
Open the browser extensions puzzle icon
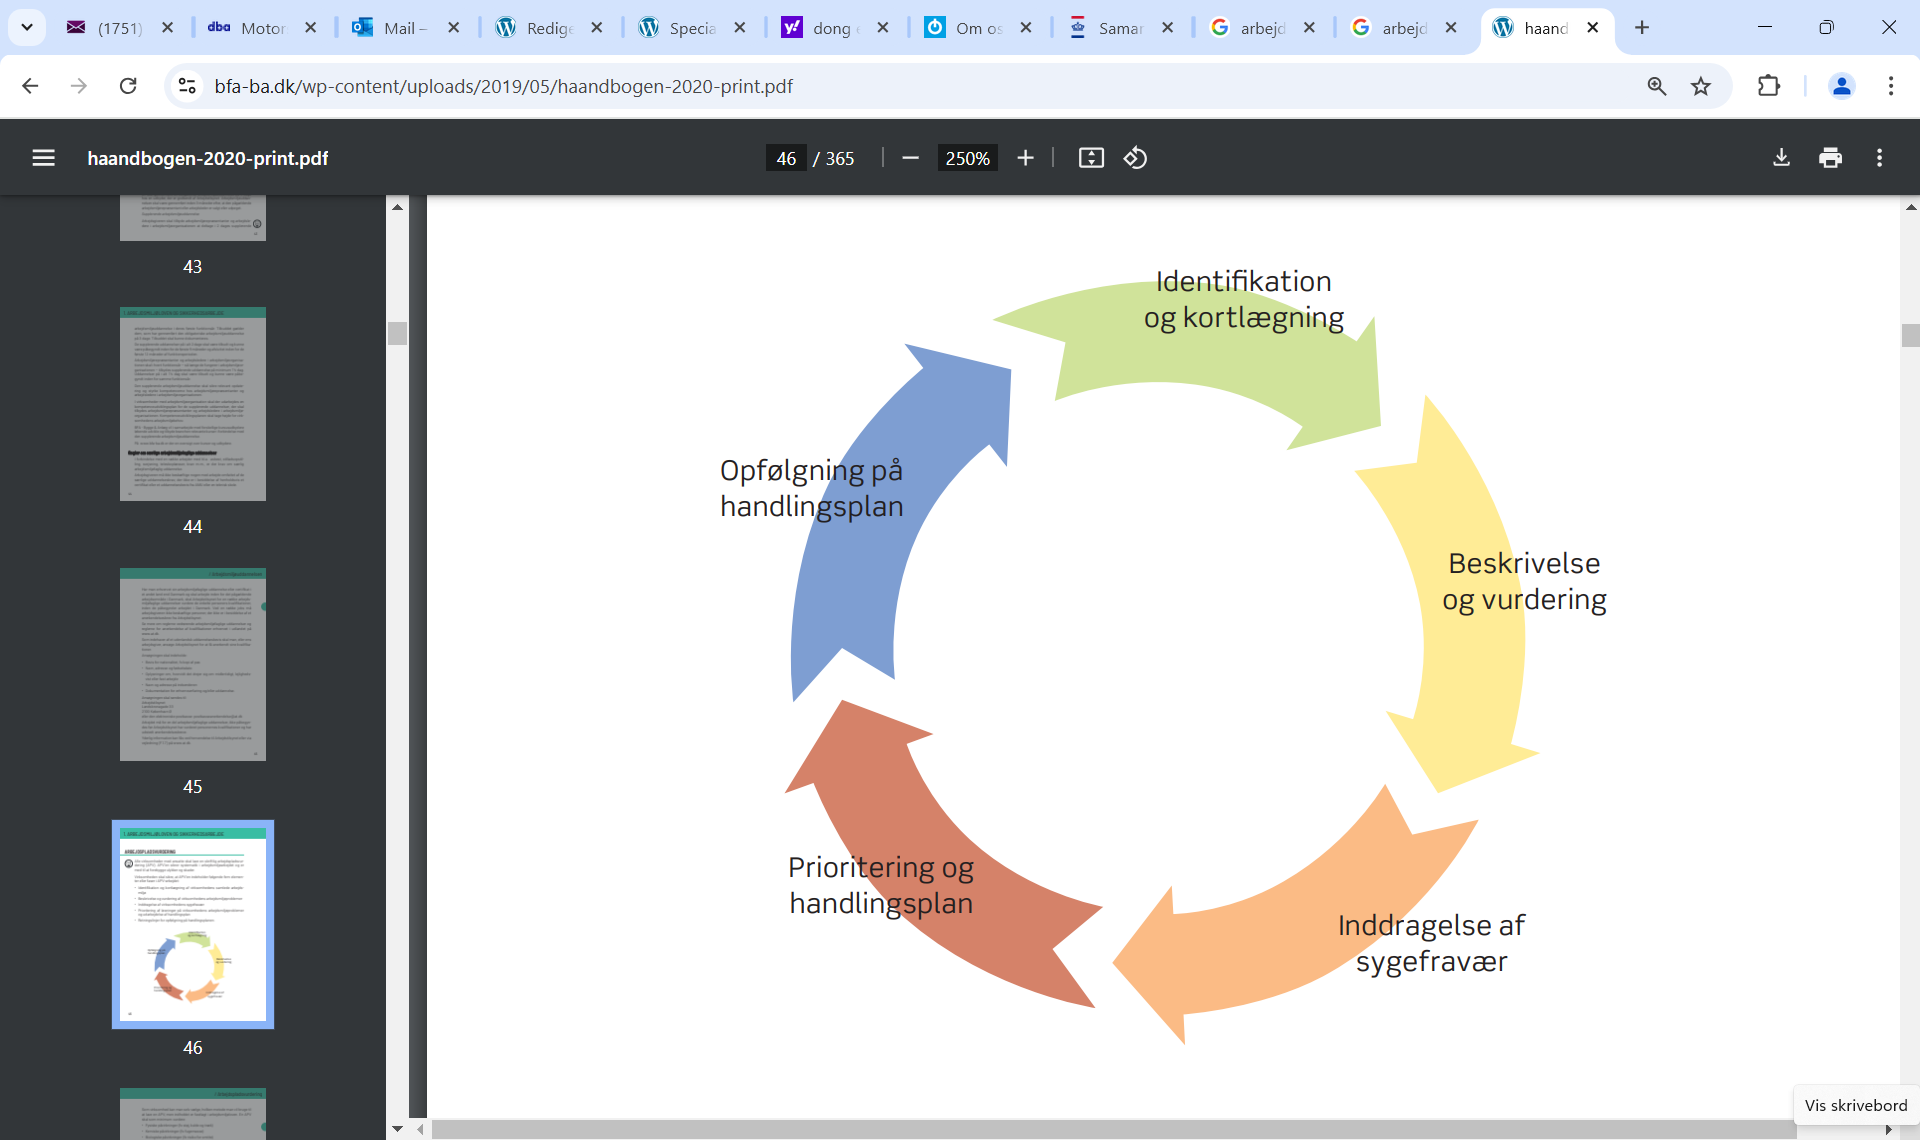pos(1769,86)
